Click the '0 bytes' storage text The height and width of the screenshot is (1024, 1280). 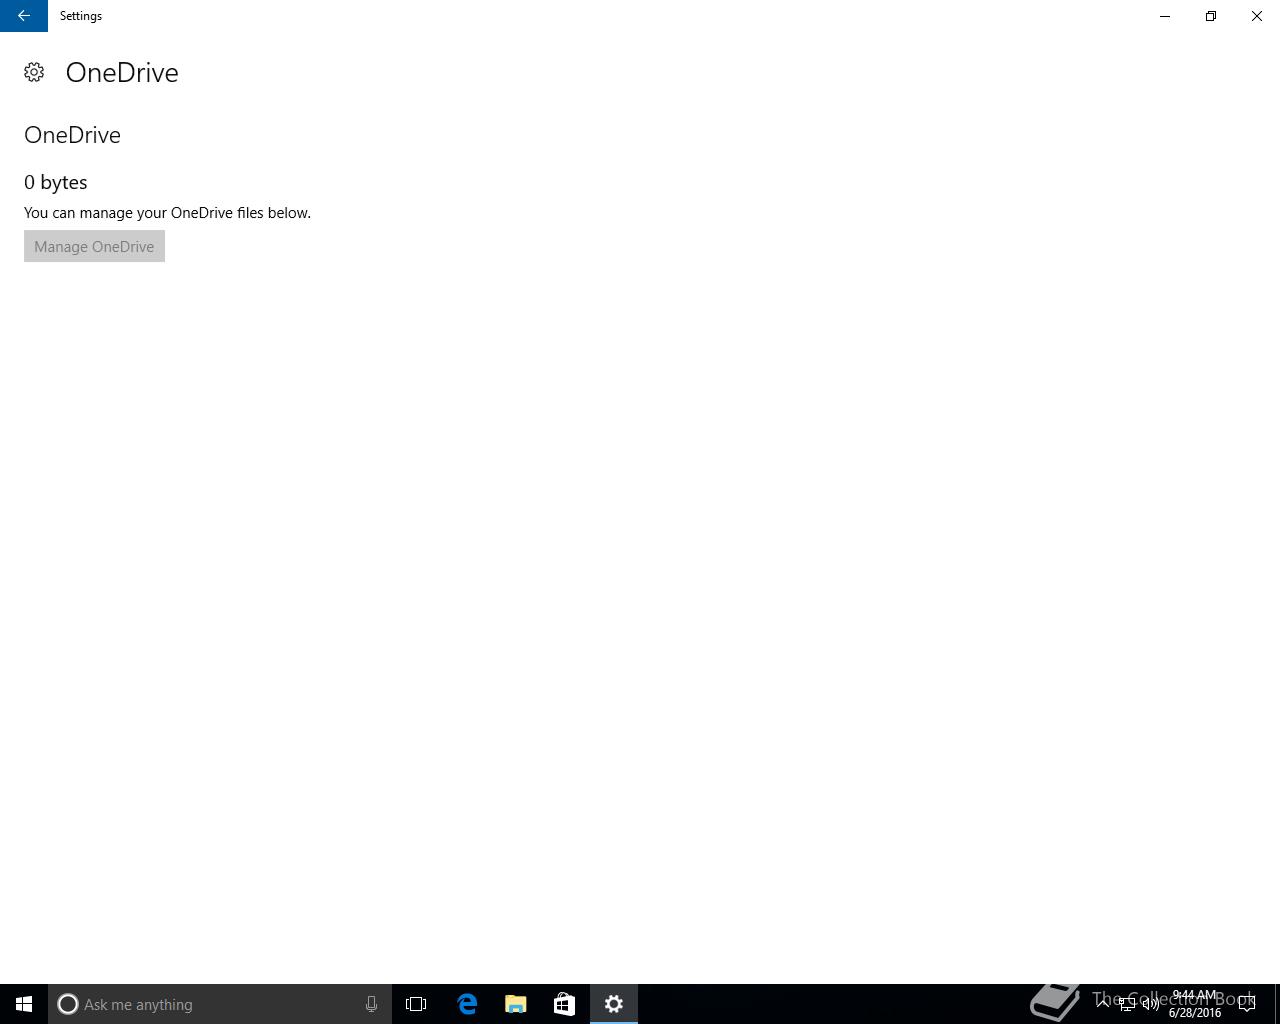click(56, 182)
